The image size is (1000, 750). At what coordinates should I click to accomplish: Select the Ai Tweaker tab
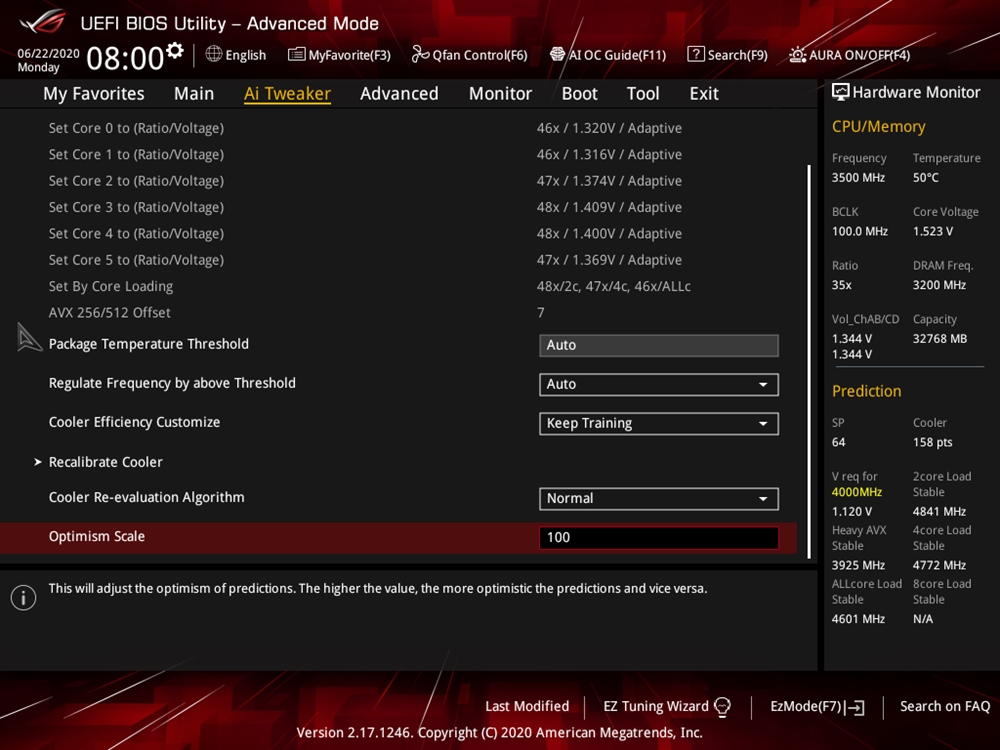(287, 94)
